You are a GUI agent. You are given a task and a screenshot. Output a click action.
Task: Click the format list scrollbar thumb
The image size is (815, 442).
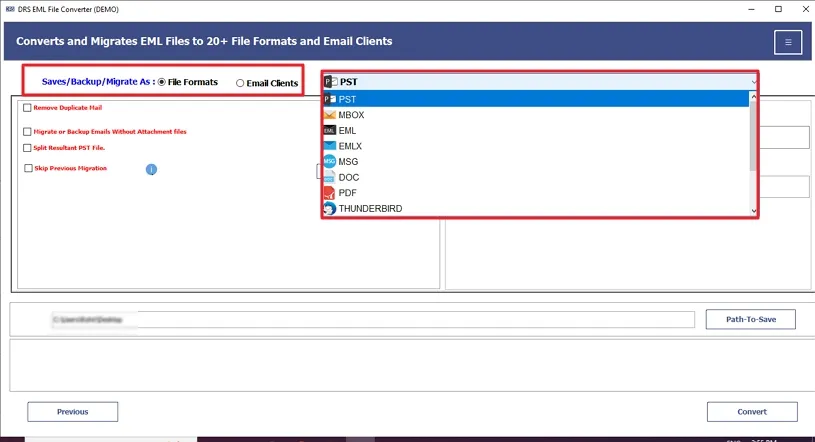pos(753,136)
